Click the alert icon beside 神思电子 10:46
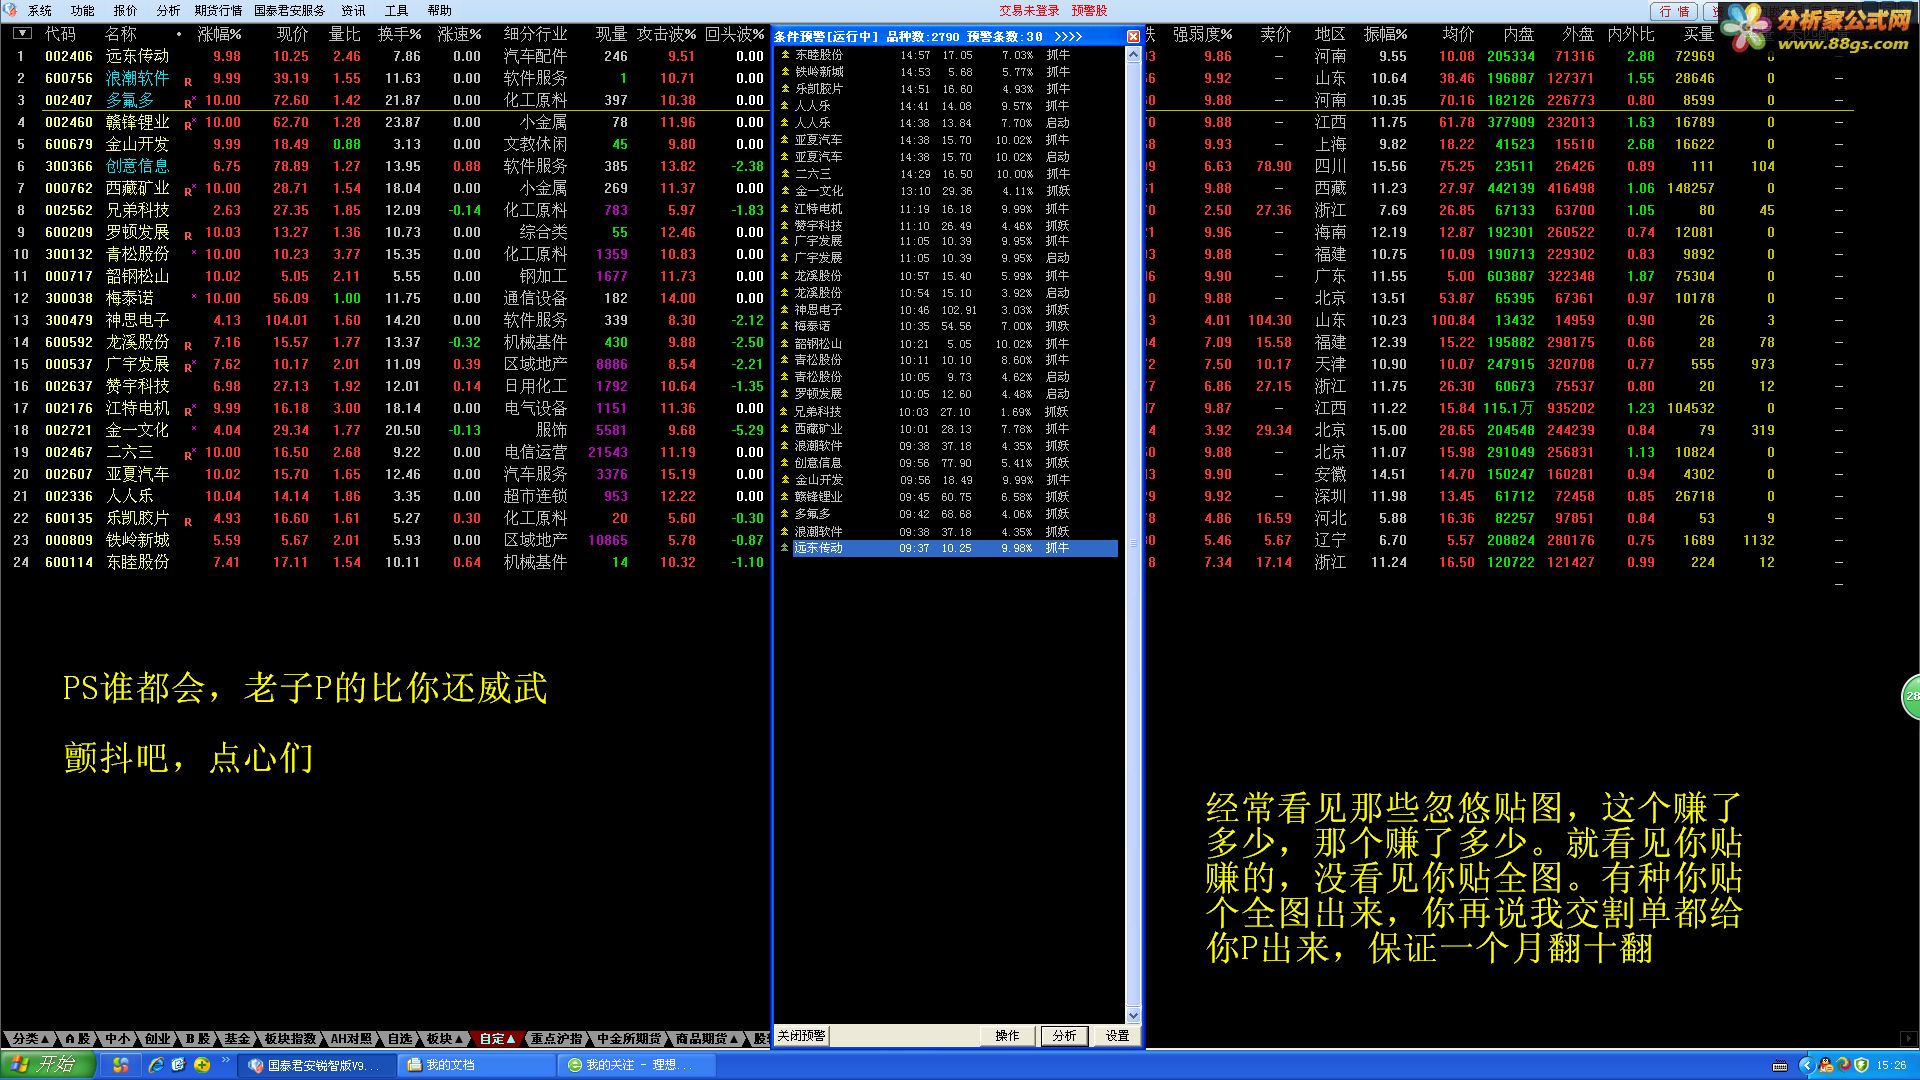Image resolution: width=1920 pixels, height=1080 pixels. tap(785, 310)
